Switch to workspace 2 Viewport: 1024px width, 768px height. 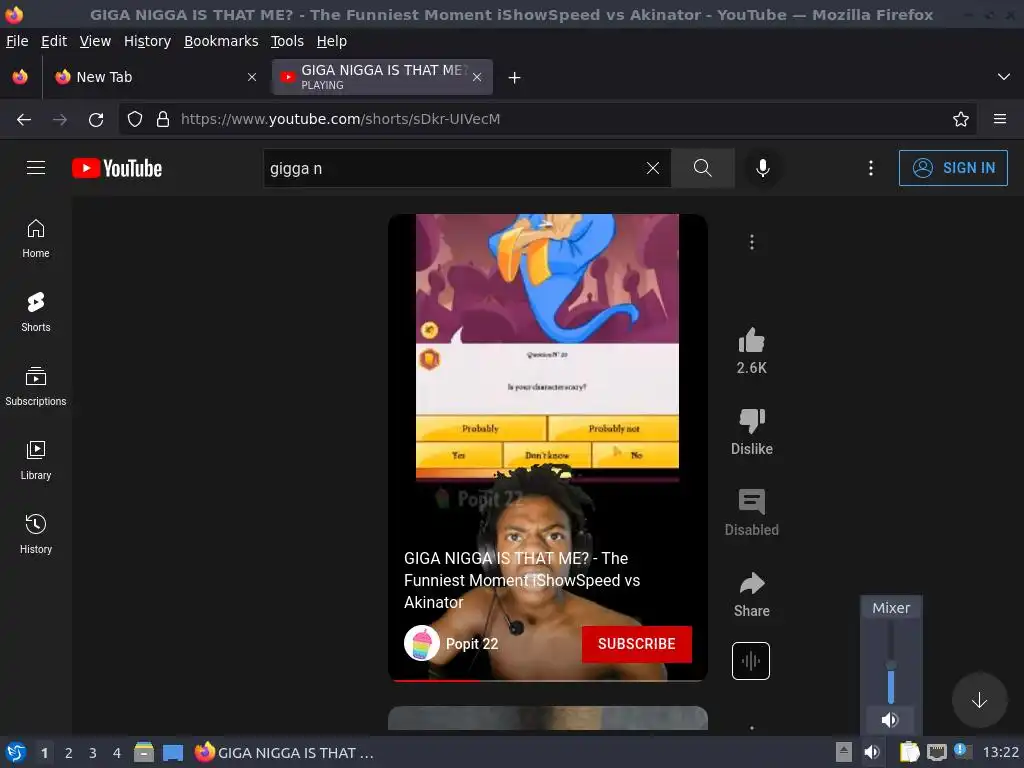point(69,753)
